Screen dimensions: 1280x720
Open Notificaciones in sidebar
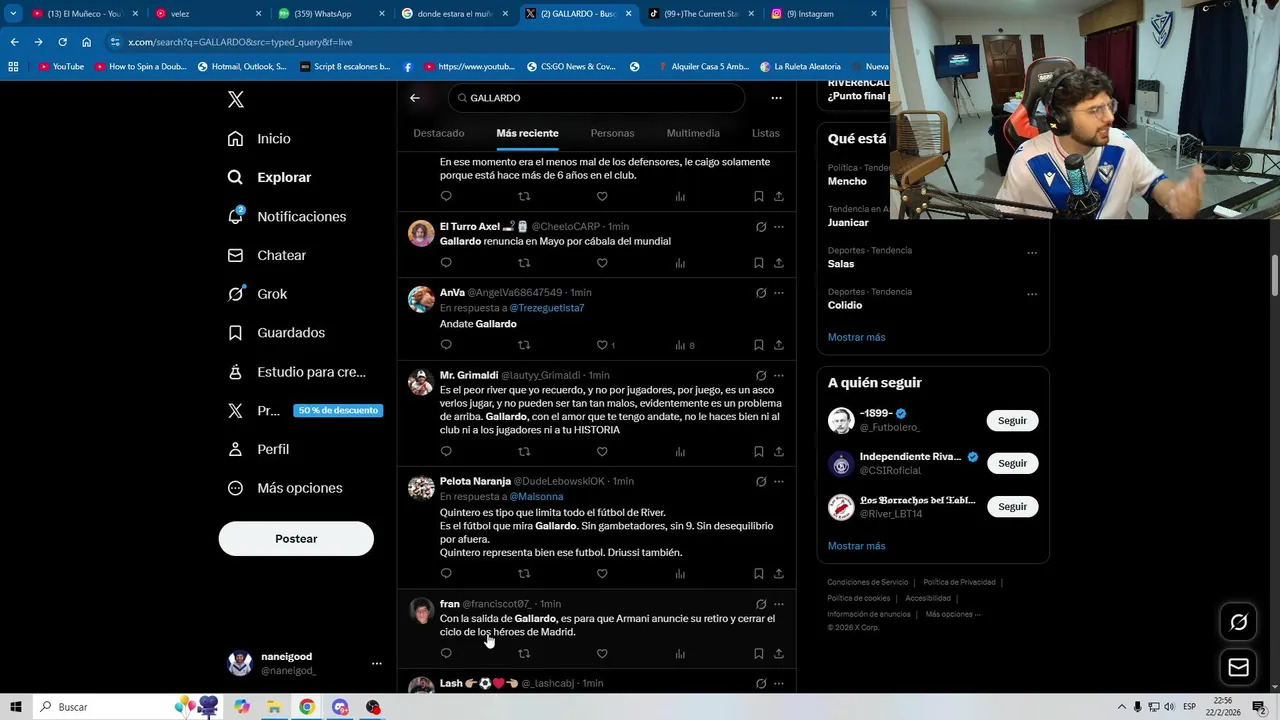coord(286,216)
